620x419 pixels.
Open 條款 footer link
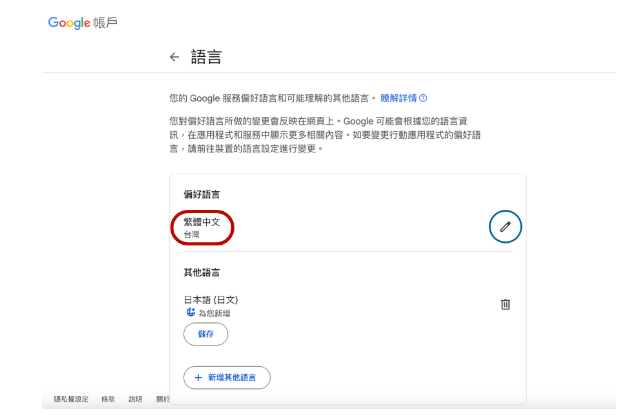(108, 399)
